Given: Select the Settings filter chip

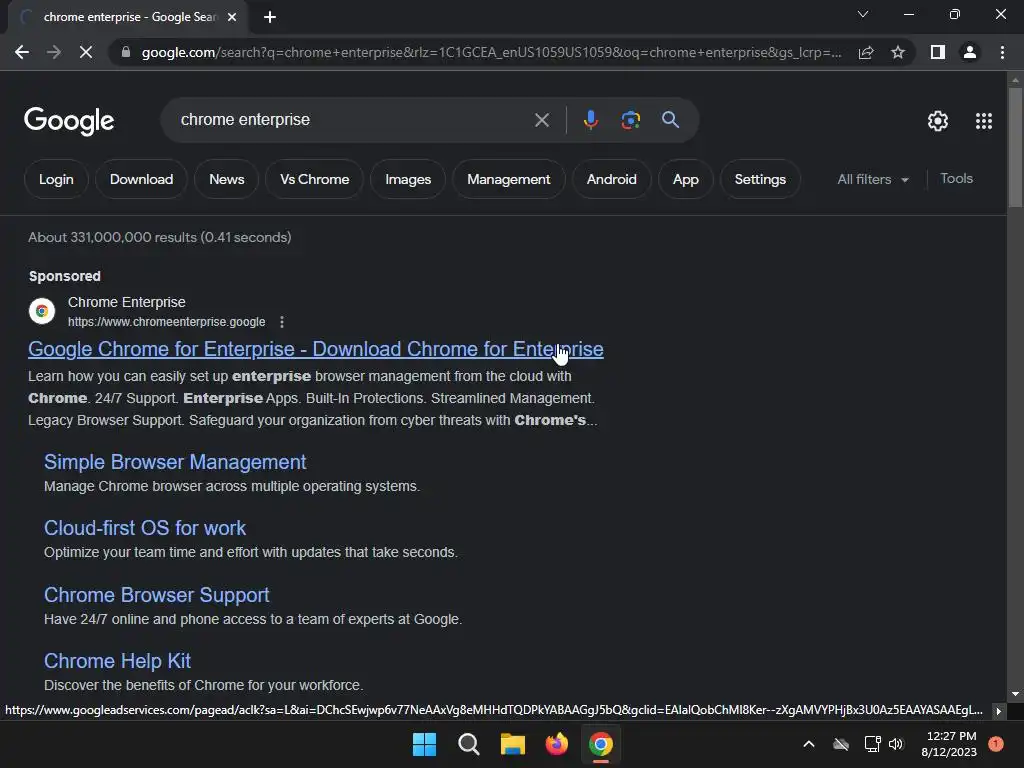Looking at the screenshot, I should pyautogui.click(x=760, y=179).
